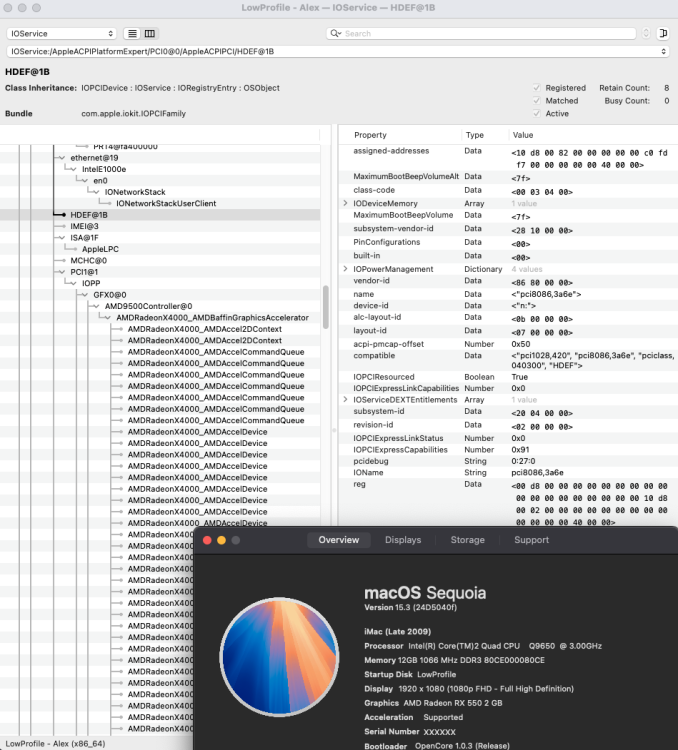The image size is (678, 750).
Task: Select the pcidebug property row
Action: click(508, 461)
